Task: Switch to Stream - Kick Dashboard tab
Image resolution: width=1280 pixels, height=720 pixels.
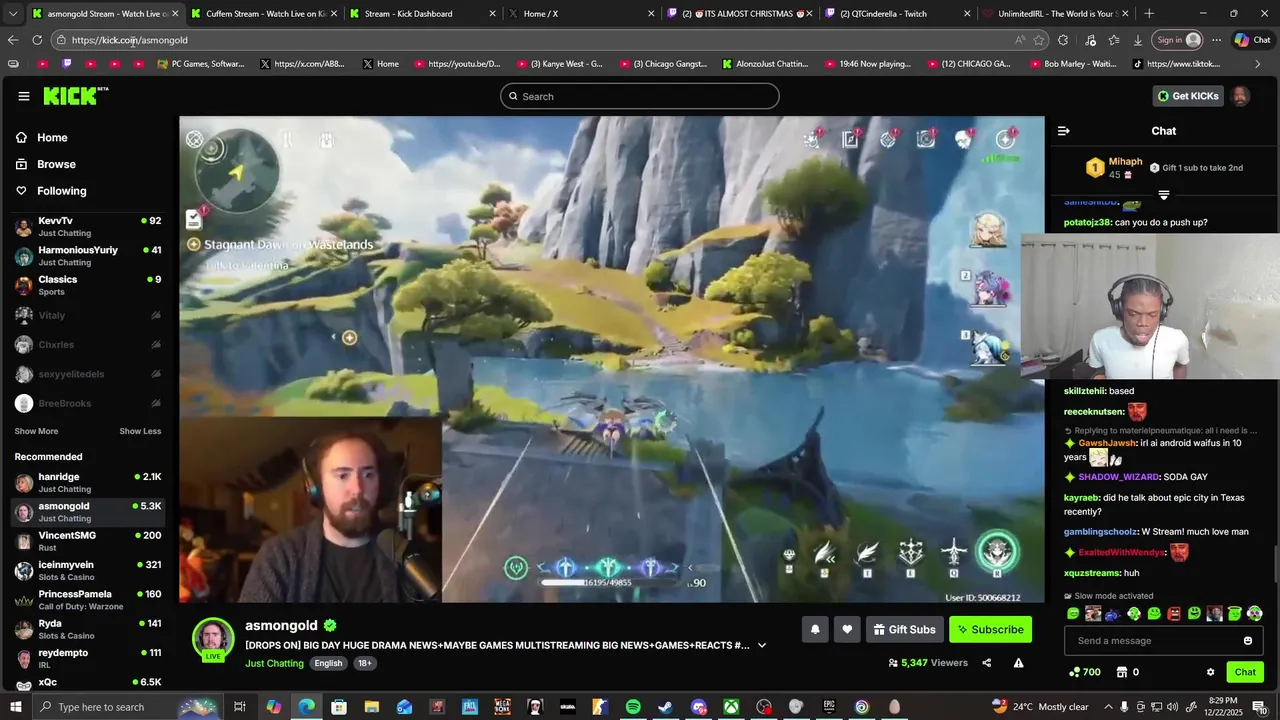Action: click(x=423, y=14)
